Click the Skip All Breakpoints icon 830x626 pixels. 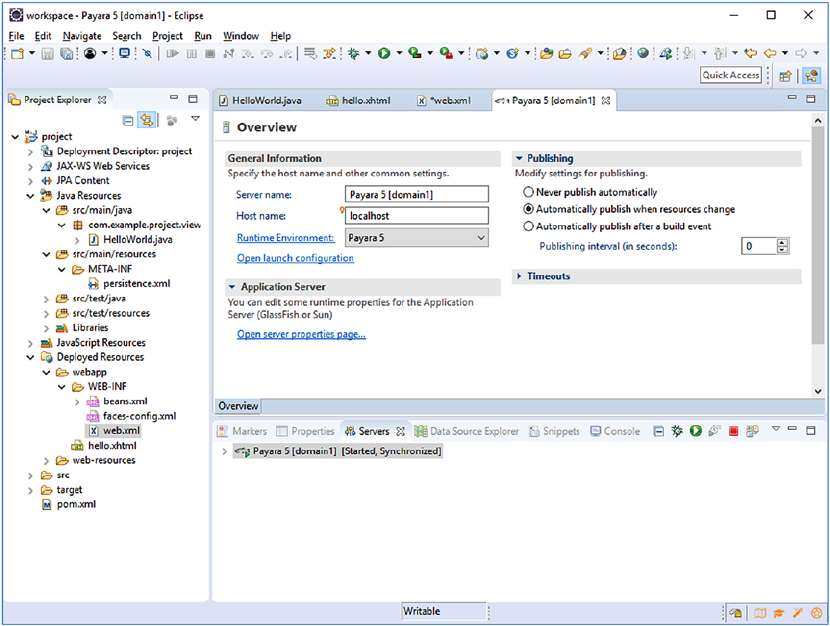click(148, 53)
